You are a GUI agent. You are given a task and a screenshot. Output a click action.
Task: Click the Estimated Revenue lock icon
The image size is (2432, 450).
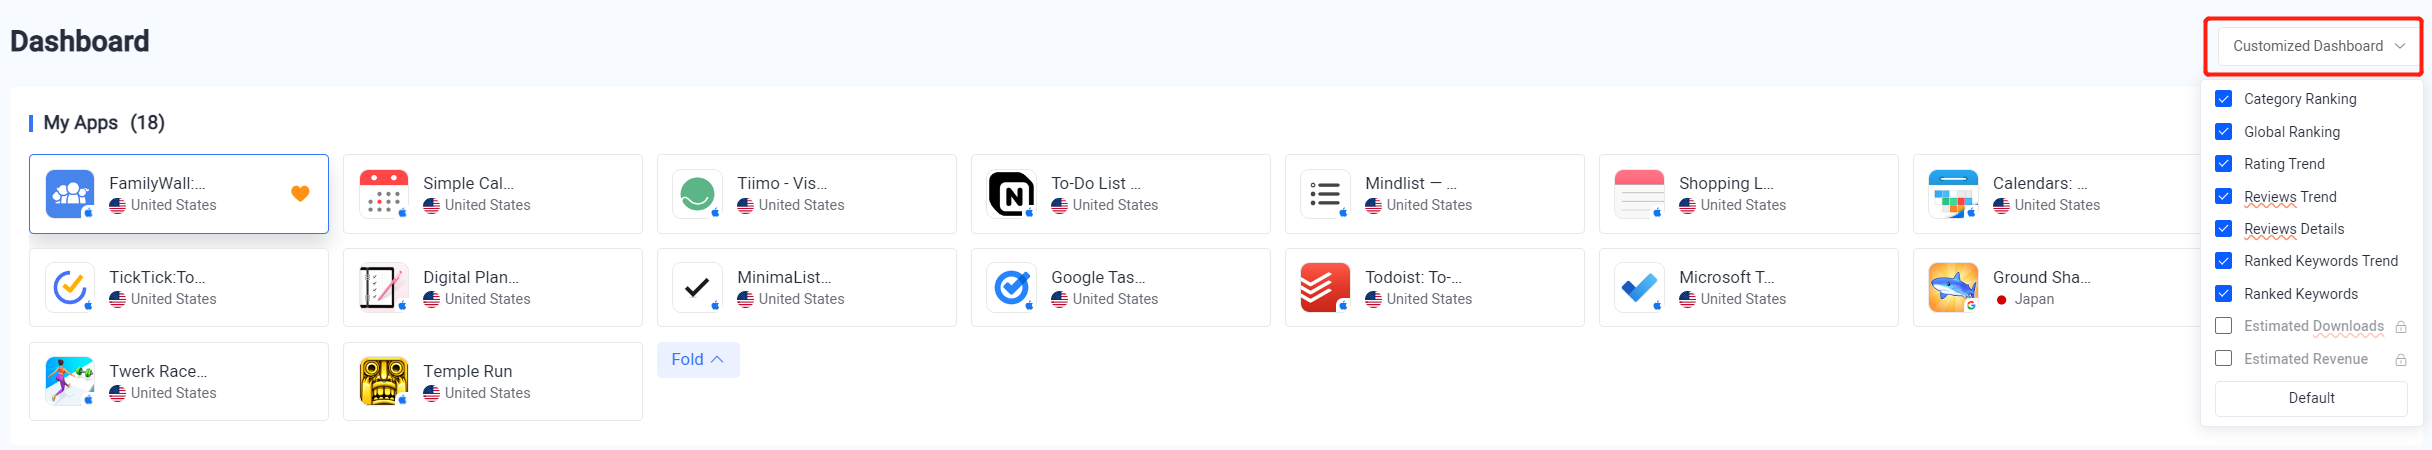point(2401,359)
